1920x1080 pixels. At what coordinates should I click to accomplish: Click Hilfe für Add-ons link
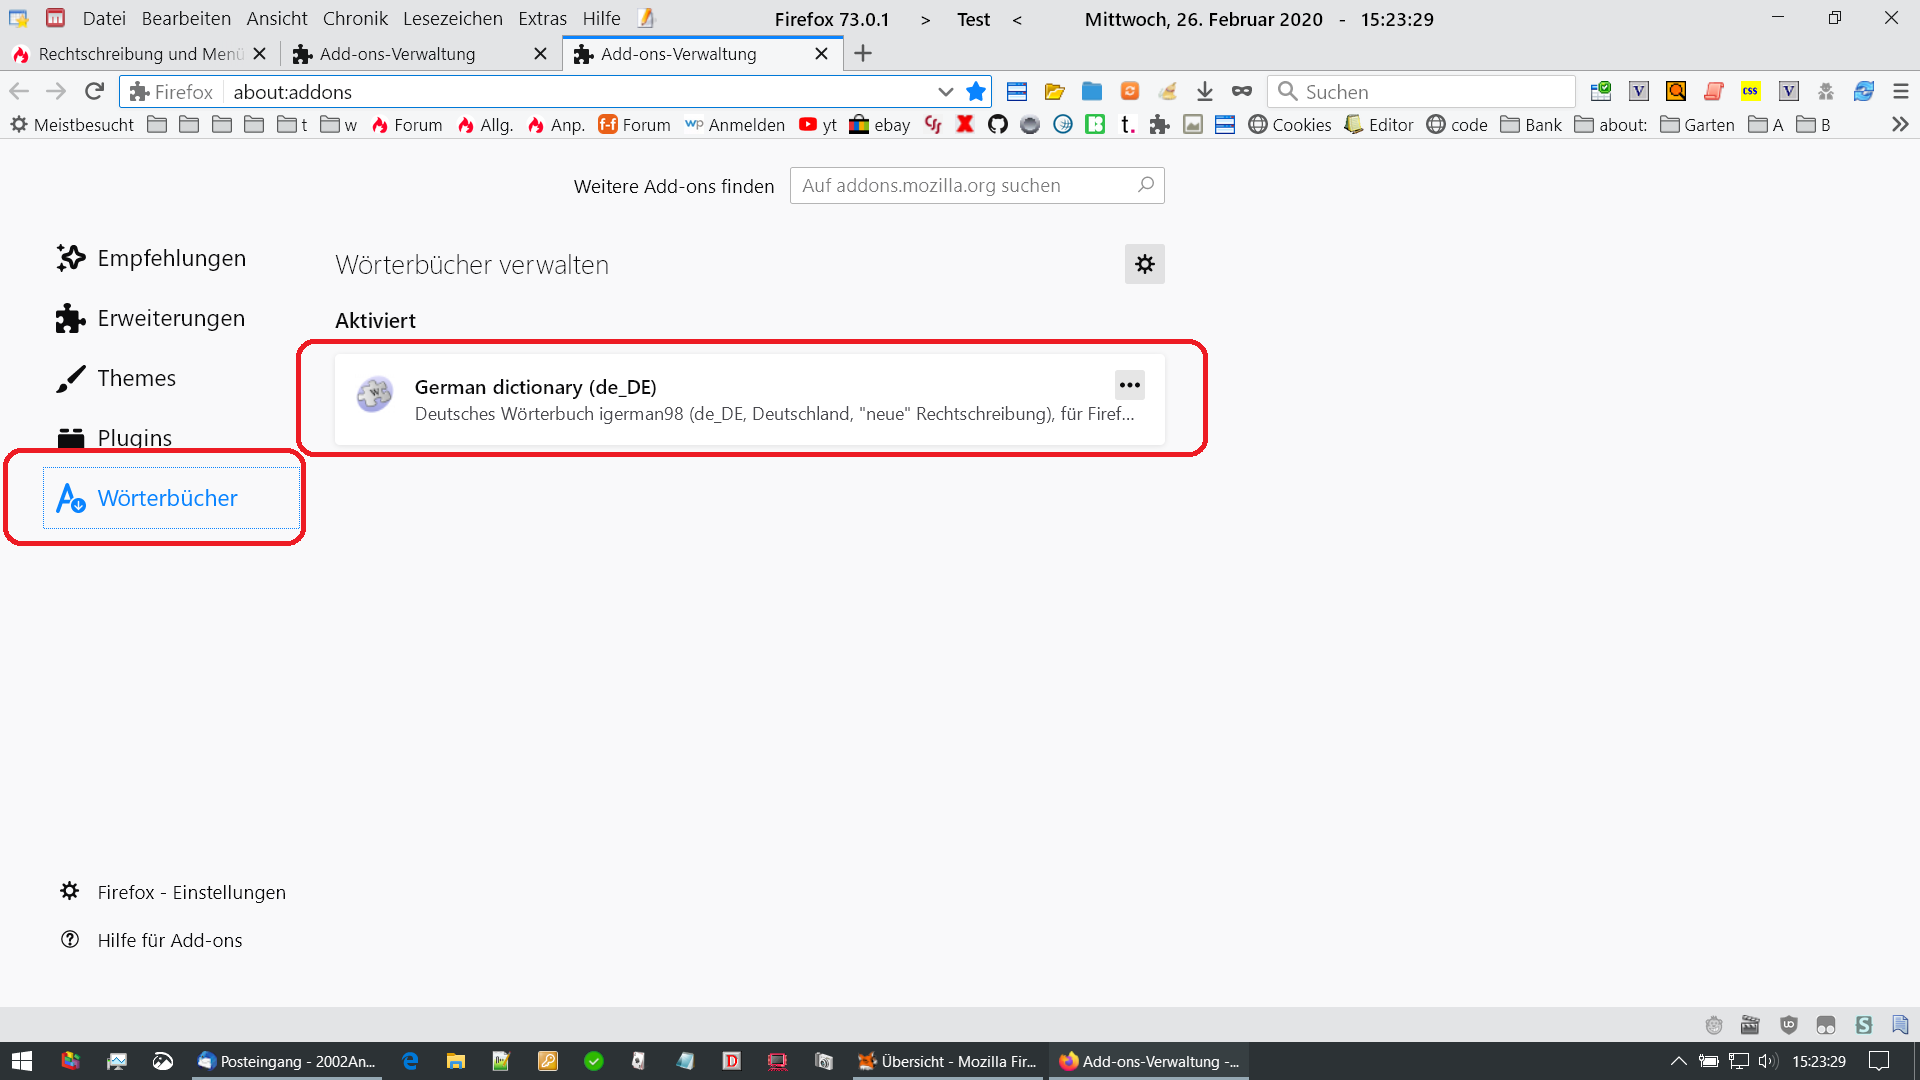pos(169,940)
